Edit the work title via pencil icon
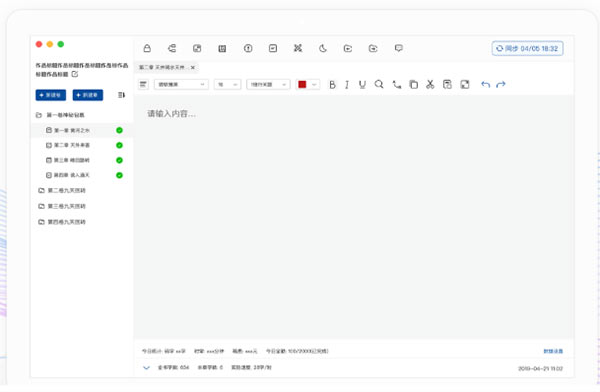The height and width of the screenshot is (392, 600). [x=75, y=74]
